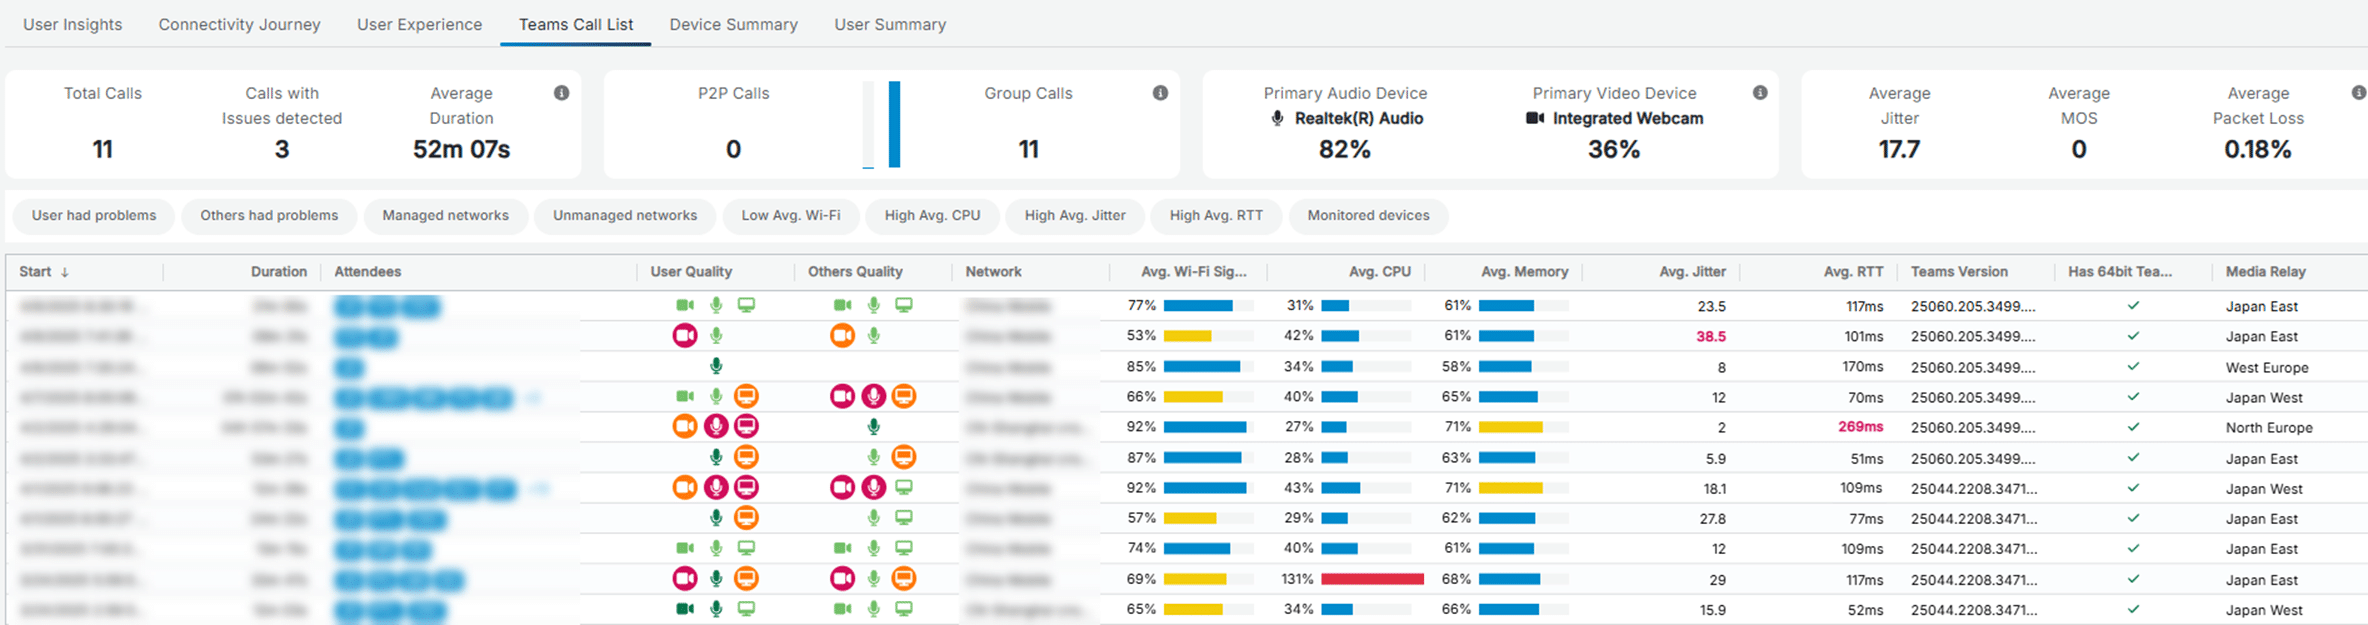Click red screen-share icon in the North Europe row

click(746, 427)
